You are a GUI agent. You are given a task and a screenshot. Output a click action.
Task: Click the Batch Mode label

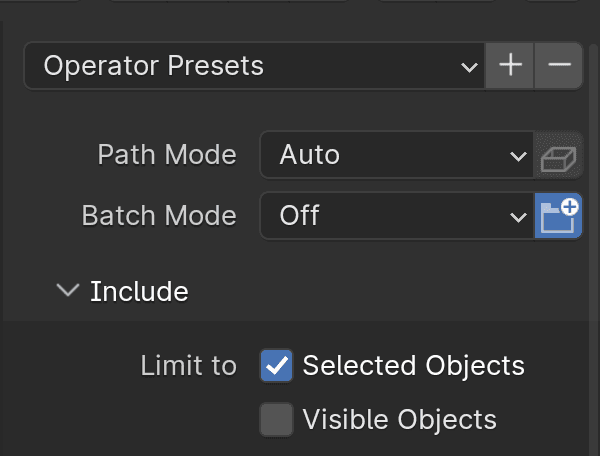pos(159,215)
